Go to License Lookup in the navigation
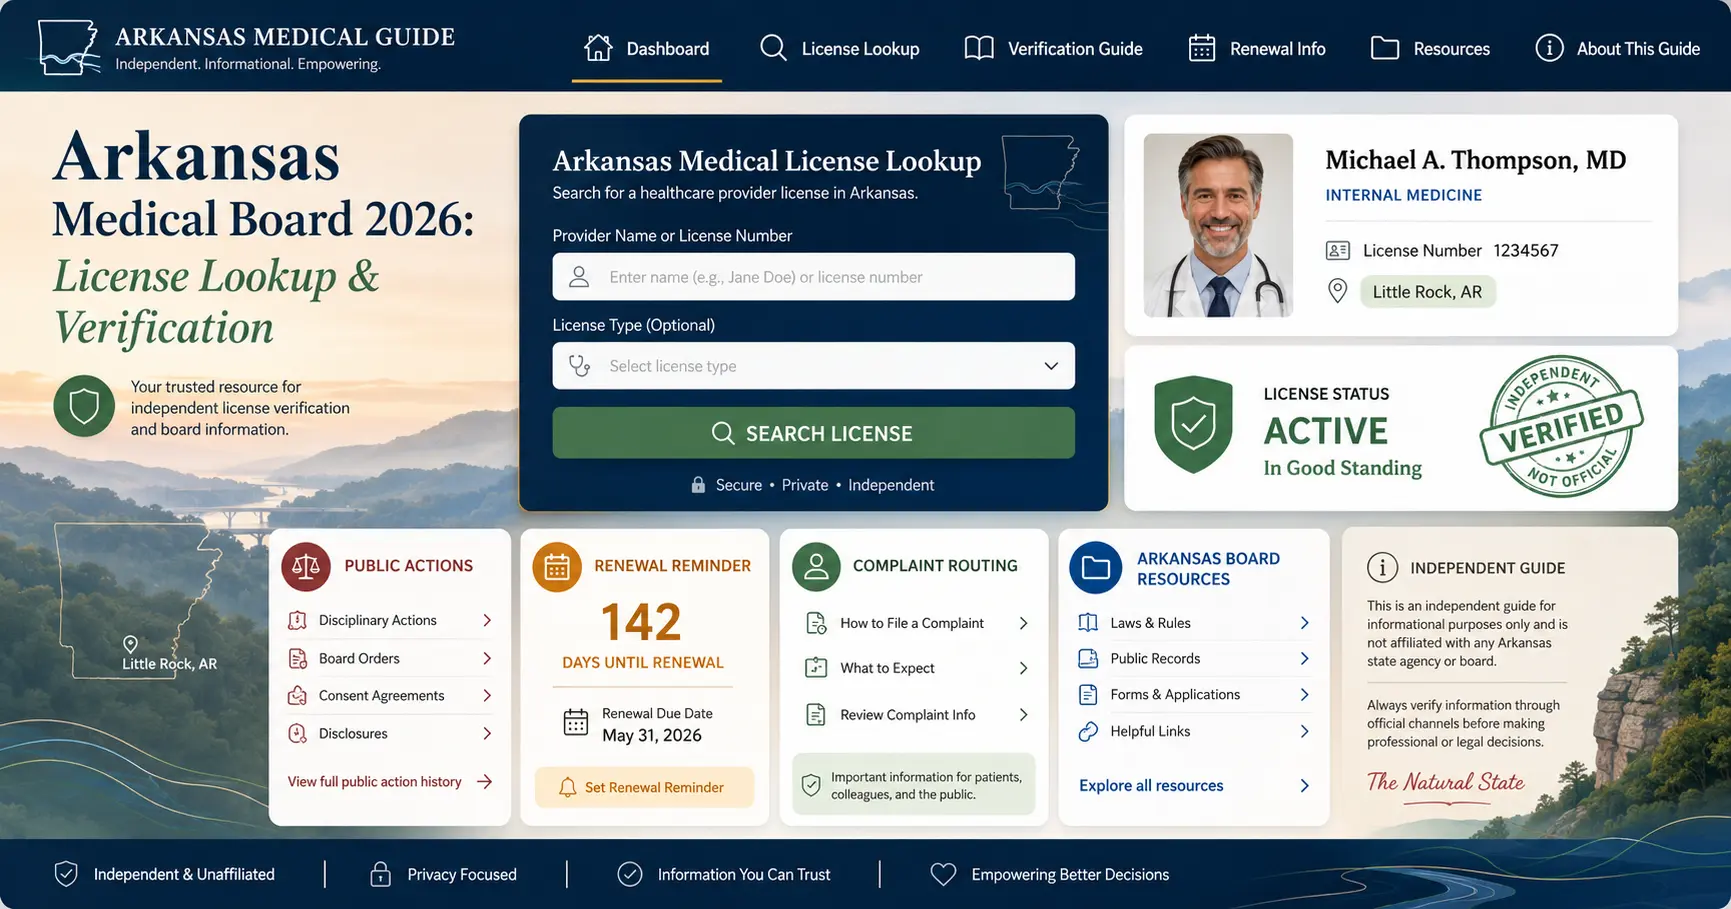 tap(840, 48)
